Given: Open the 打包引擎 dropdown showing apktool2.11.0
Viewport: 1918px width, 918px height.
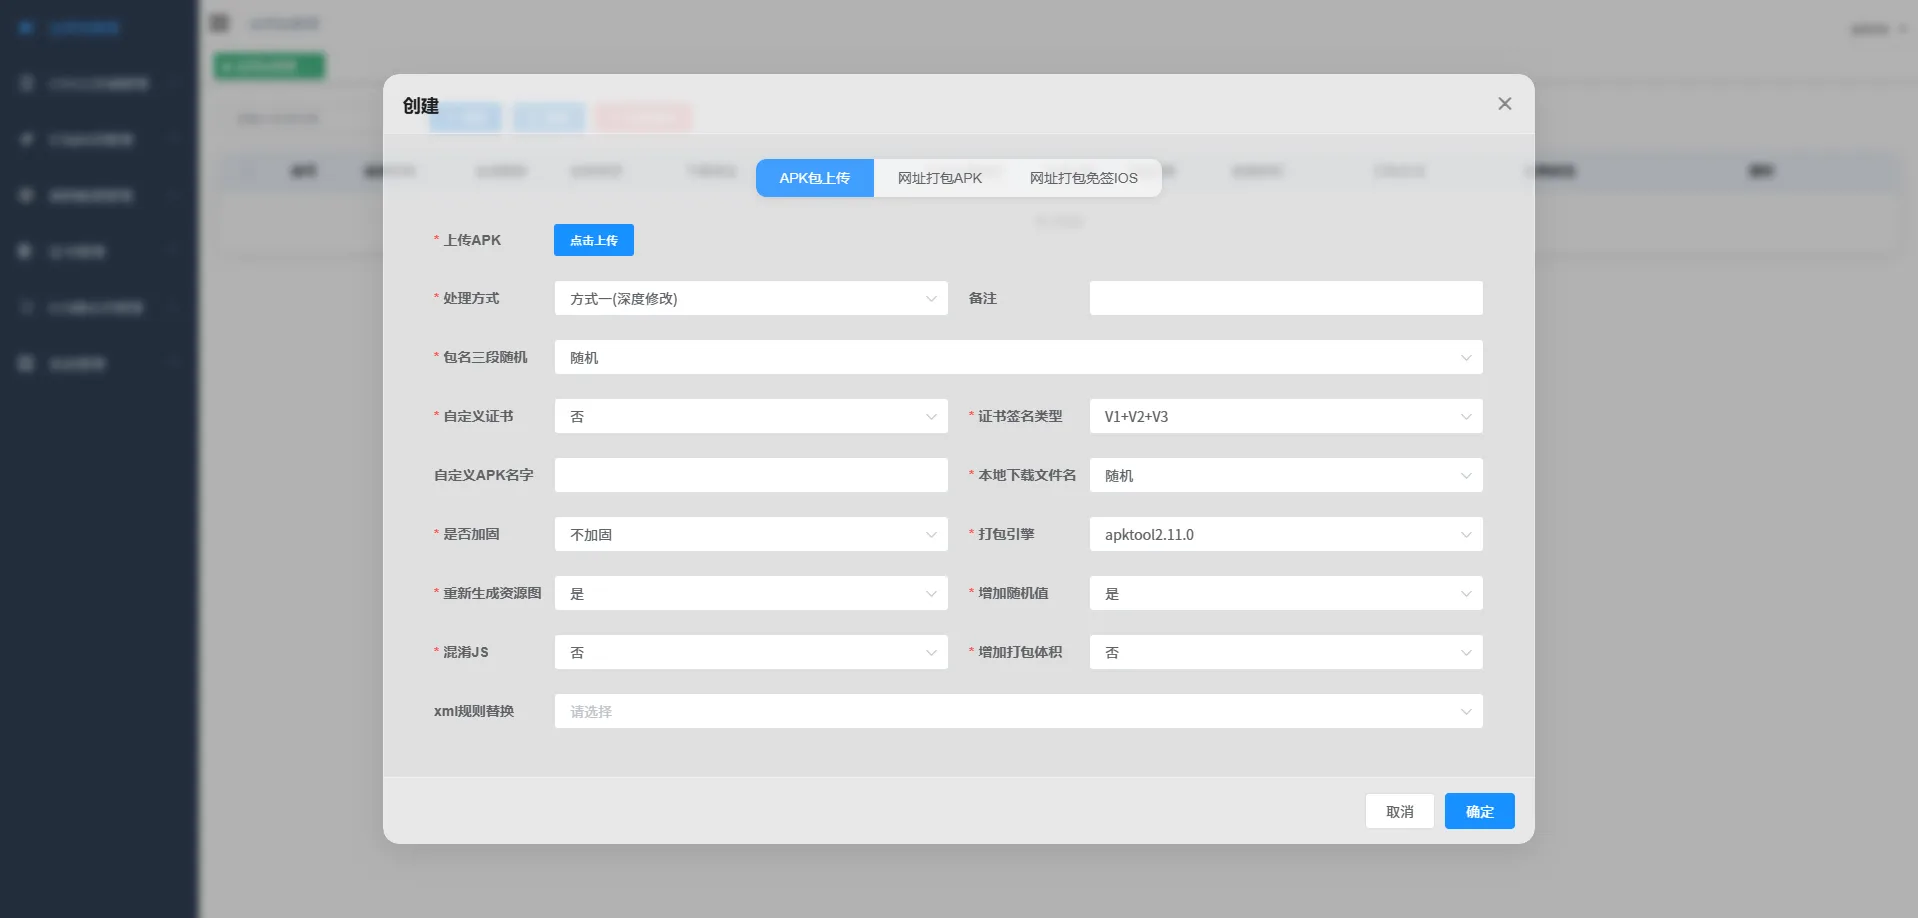Looking at the screenshot, I should tap(1285, 534).
